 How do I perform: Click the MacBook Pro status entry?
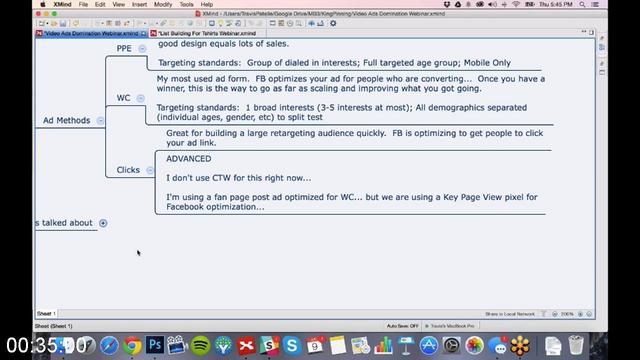point(450,326)
